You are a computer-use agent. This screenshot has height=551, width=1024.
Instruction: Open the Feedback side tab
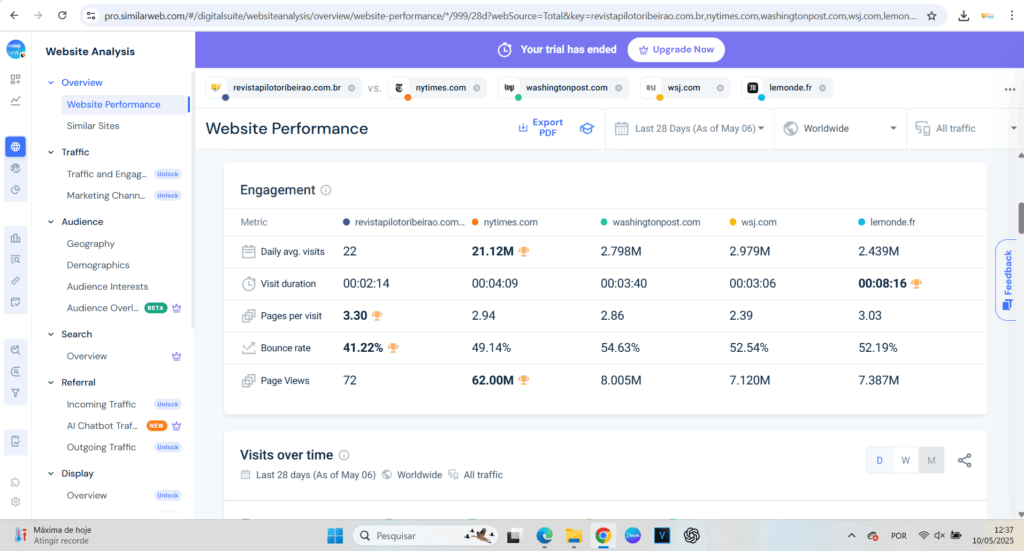(1007, 280)
